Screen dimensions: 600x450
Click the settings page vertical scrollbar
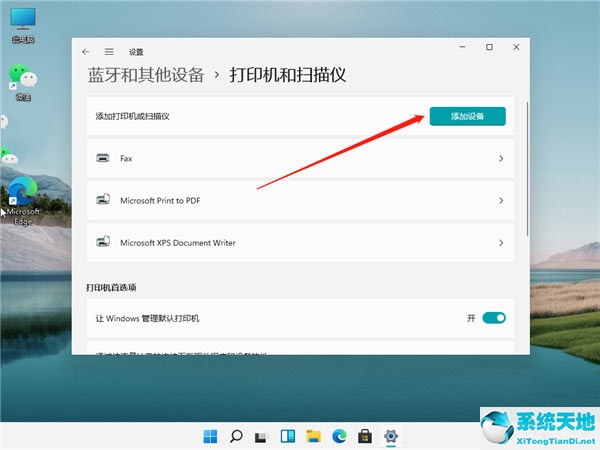(x=528, y=168)
